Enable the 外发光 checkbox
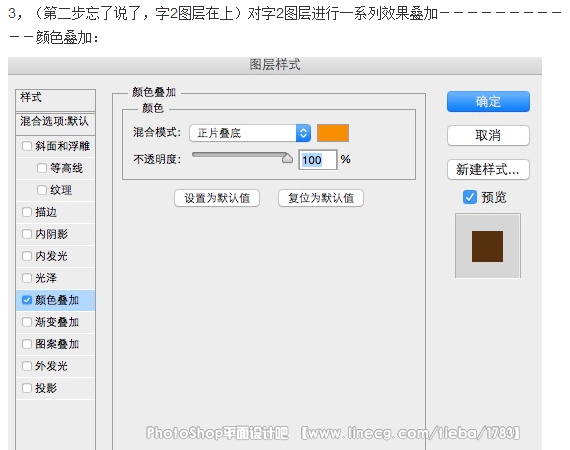Image resolution: width=570 pixels, height=450 pixels. pyautogui.click(x=27, y=366)
